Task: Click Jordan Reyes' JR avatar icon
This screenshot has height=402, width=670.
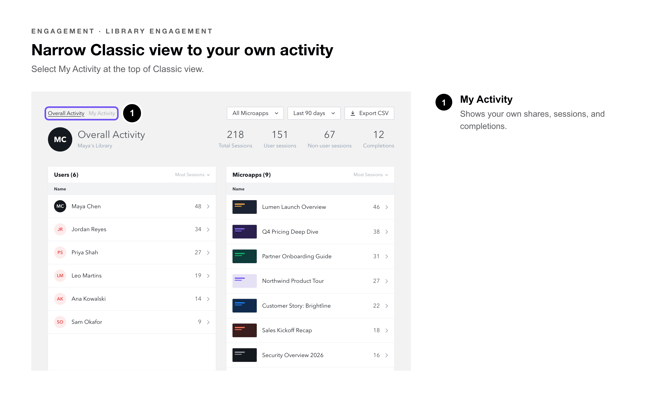Action: [60, 229]
